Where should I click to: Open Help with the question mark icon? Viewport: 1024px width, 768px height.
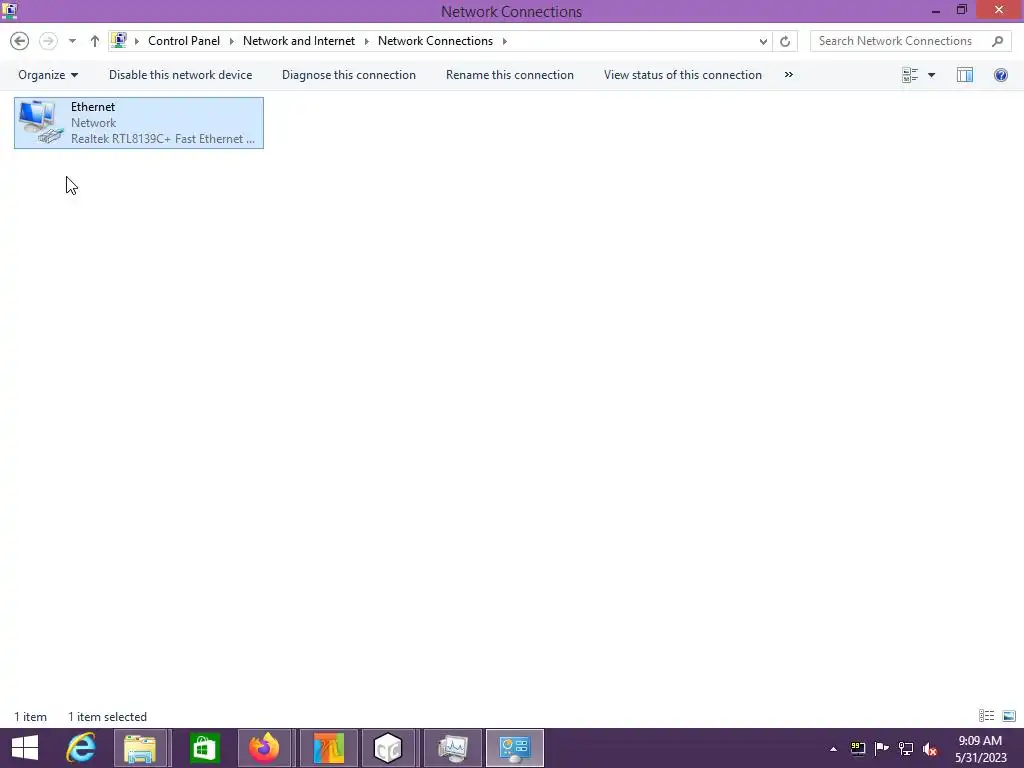click(x=1000, y=75)
